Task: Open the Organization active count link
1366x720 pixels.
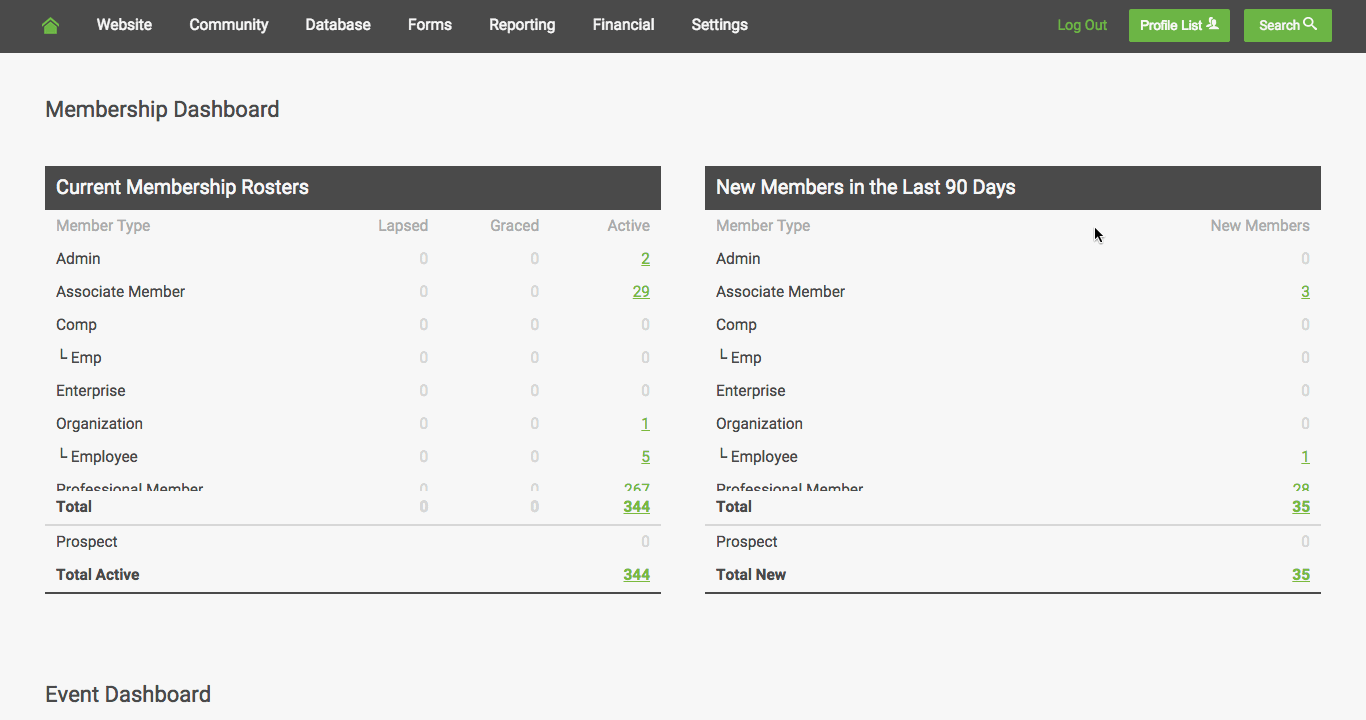Action: (x=645, y=424)
